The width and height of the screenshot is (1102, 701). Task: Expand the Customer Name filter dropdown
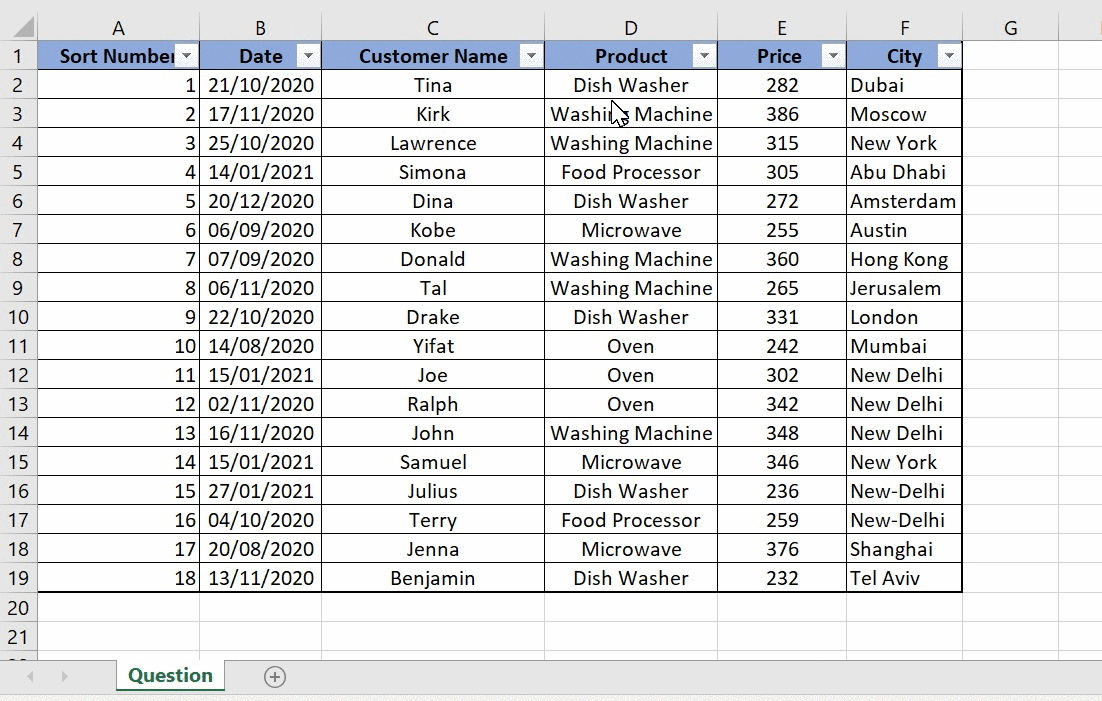tap(531, 56)
